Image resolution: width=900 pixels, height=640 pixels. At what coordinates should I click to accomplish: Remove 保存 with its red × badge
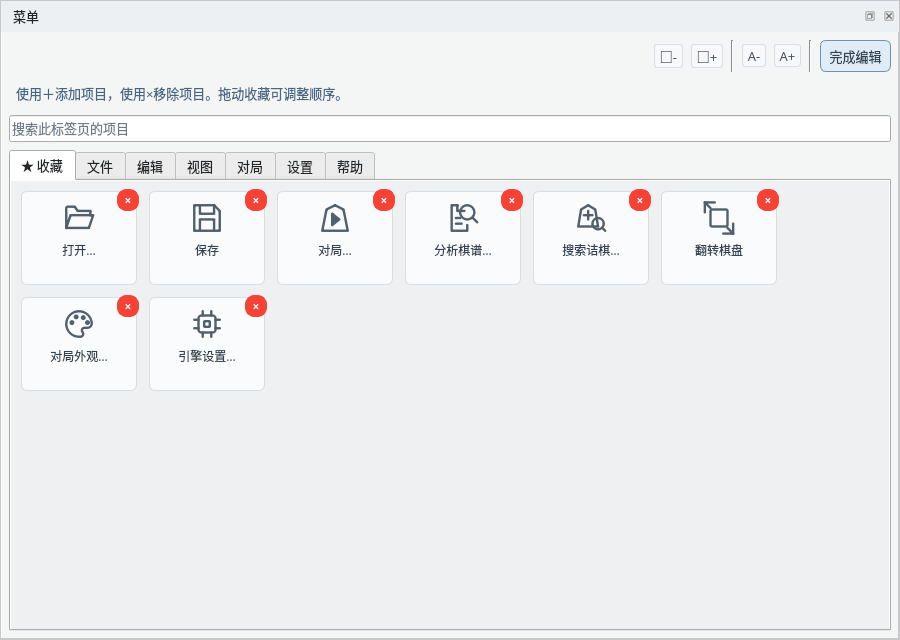click(x=256, y=200)
